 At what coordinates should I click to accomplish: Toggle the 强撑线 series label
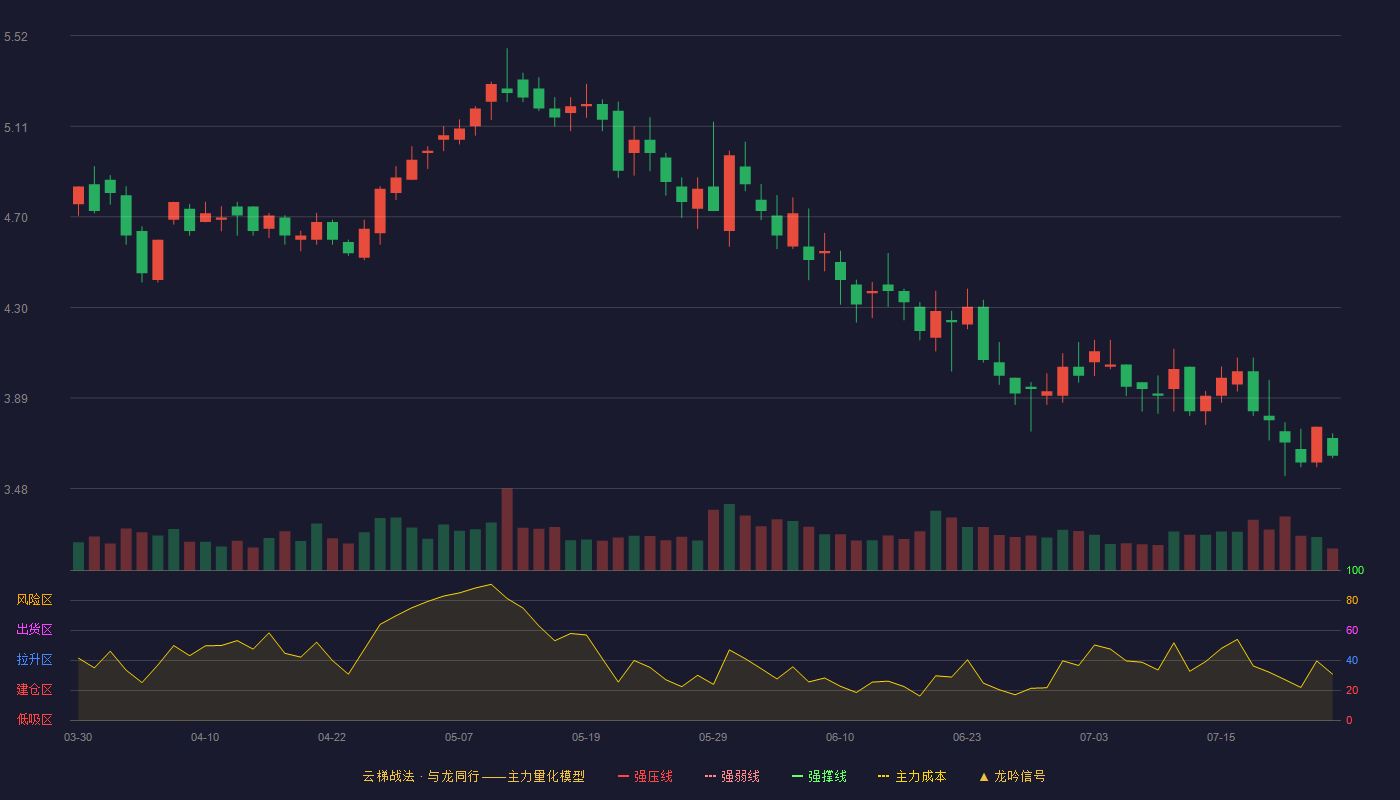(827, 776)
